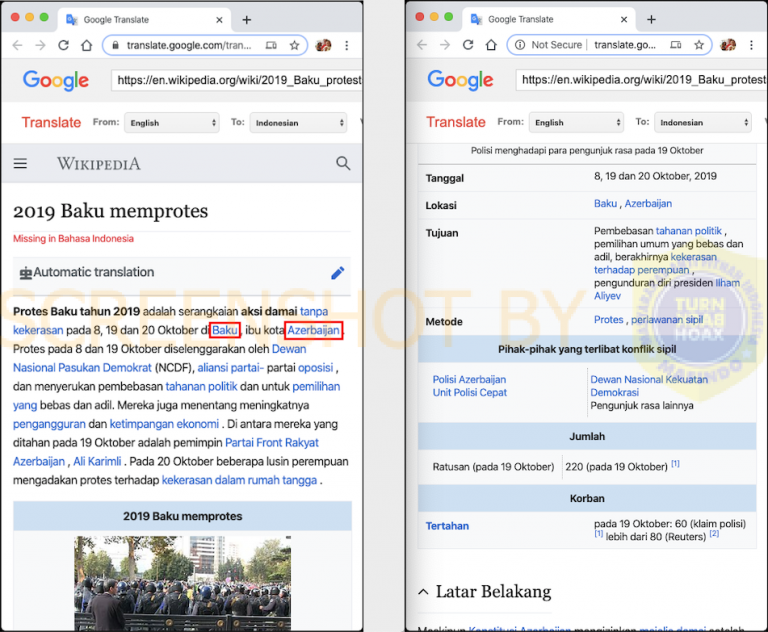
Task: Open kekerasan dalam rumah tangga link
Action: [239, 480]
